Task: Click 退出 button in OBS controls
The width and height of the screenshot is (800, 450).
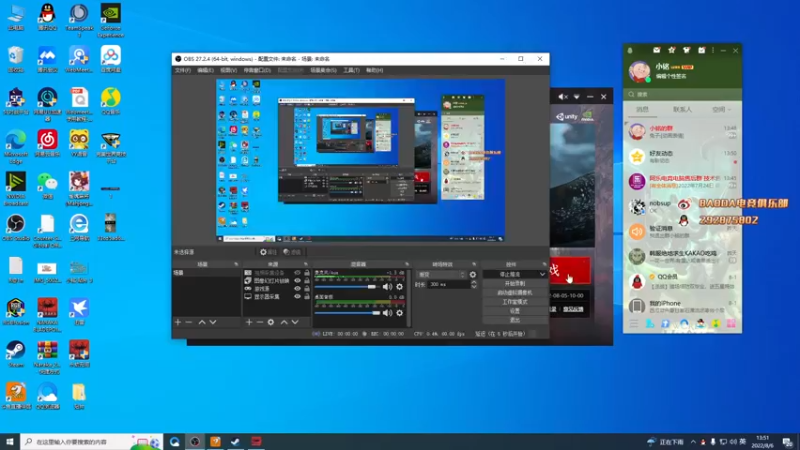Action: [515, 320]
